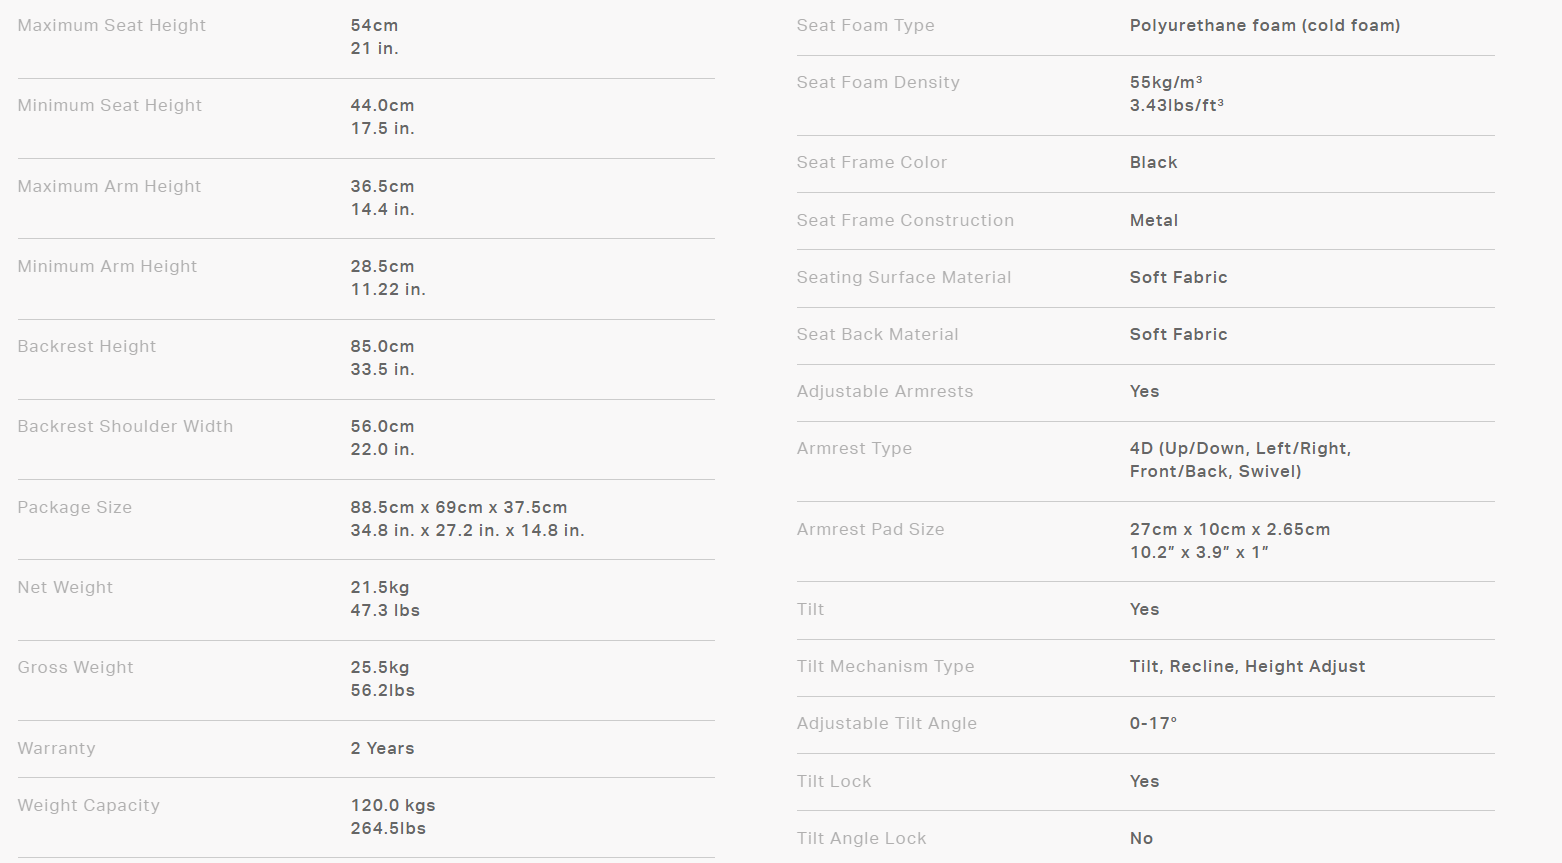Click the Seat Frame Color value Black
Image resolution: width=1562 pixels, height=863 pixels.
click(1153, 162)
